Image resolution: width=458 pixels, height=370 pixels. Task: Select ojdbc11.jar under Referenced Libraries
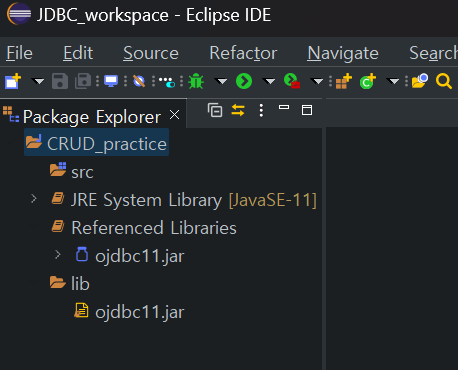coord(140,256)
